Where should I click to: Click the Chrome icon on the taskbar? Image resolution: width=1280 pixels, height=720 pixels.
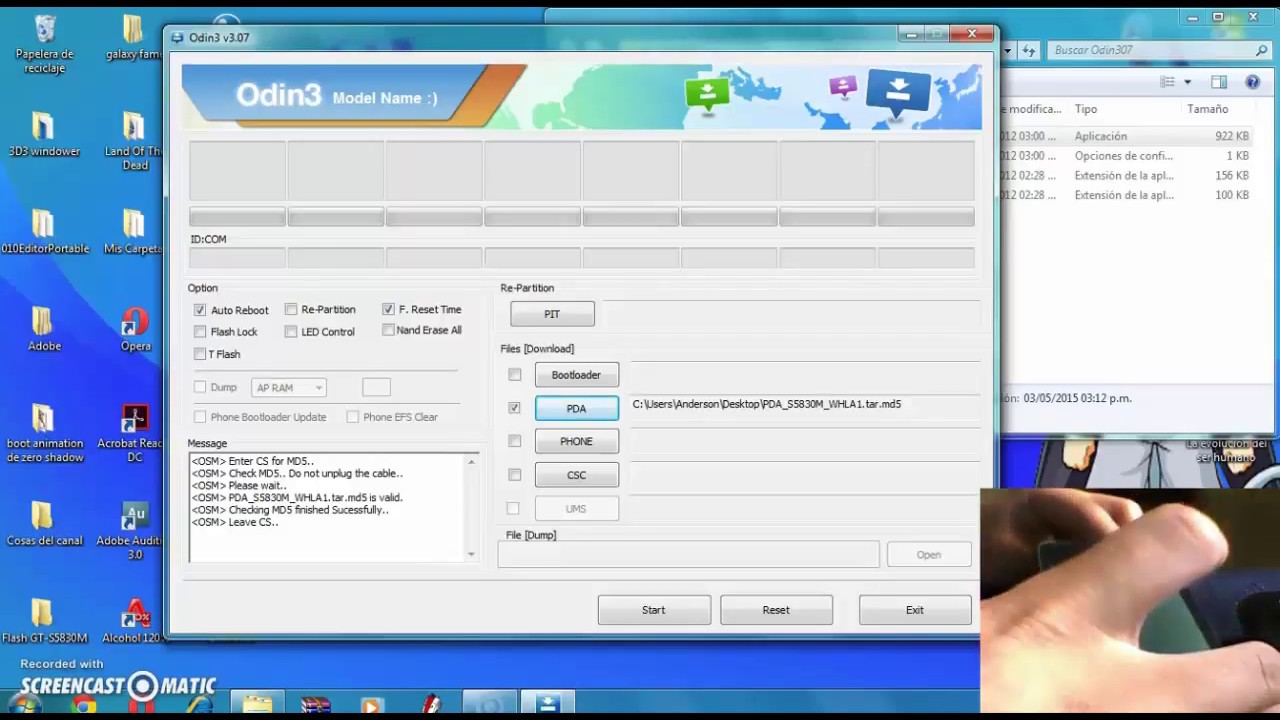pyautogui.click(x=84, y=705)
